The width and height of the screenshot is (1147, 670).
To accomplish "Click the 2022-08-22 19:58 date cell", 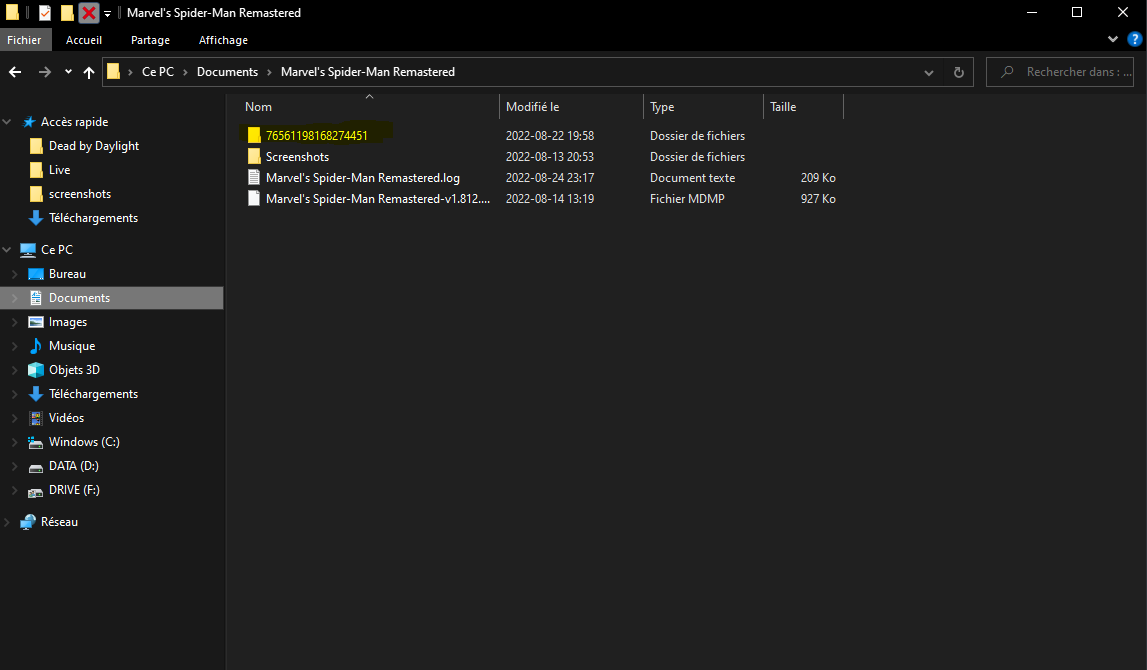I will click(x=550, y=135).
